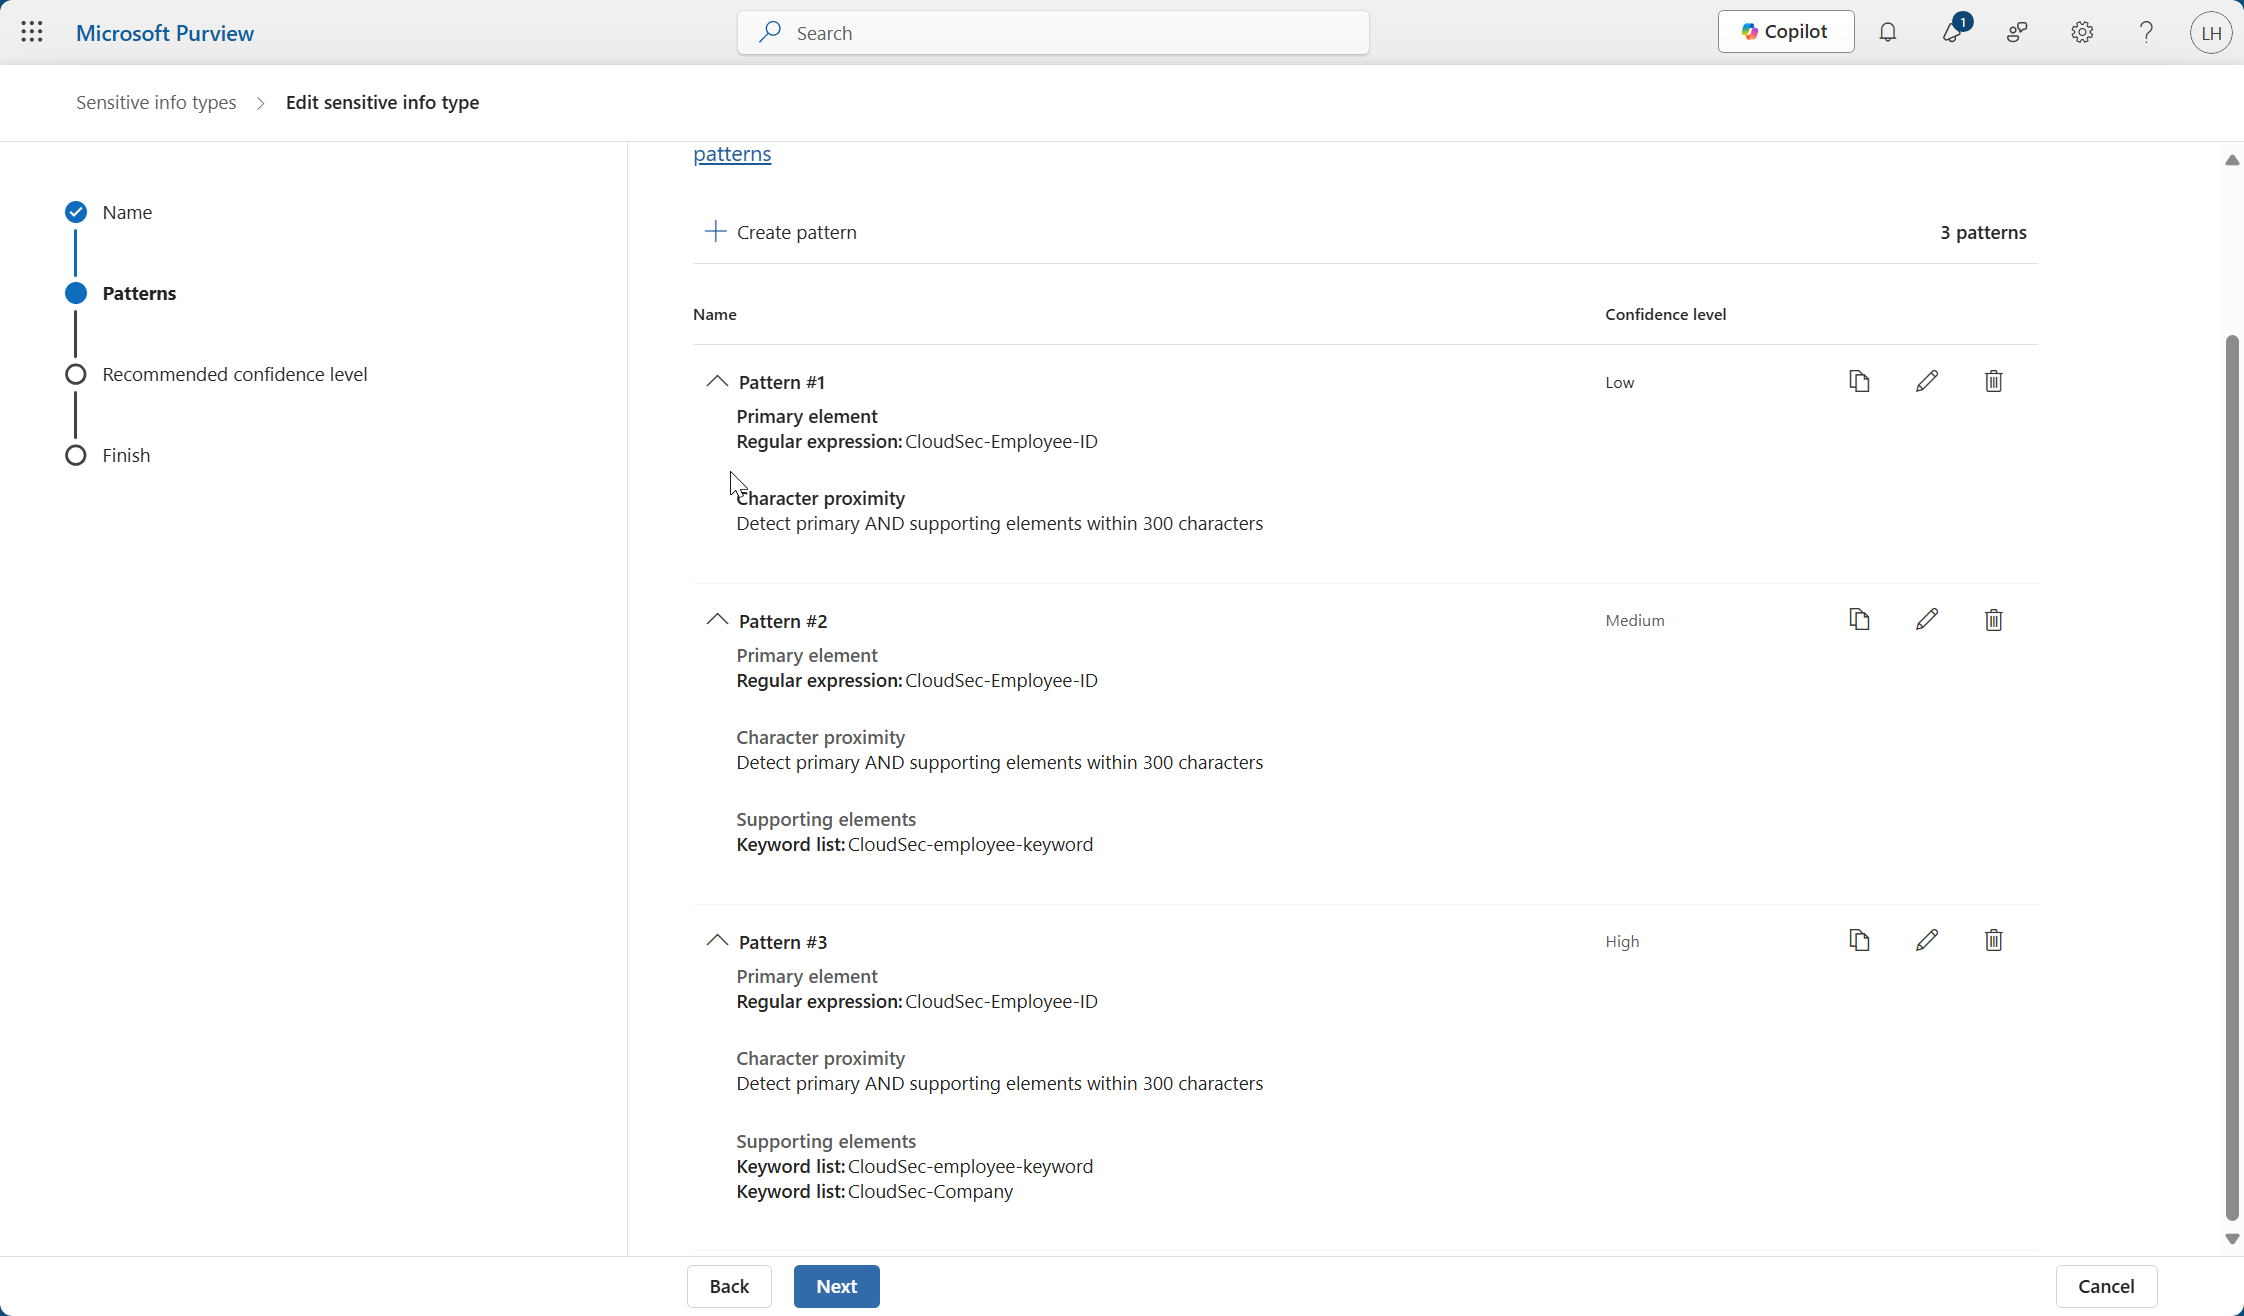Screen dimensions: 2244x1316
Task: Open the app launcher waffle icon
Action: 32,32
